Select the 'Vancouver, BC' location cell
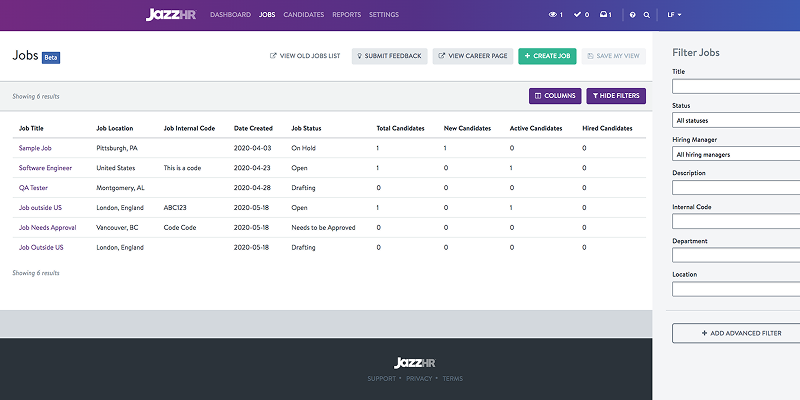This screenshot has height=400, width=800. (x=117, y=228)
